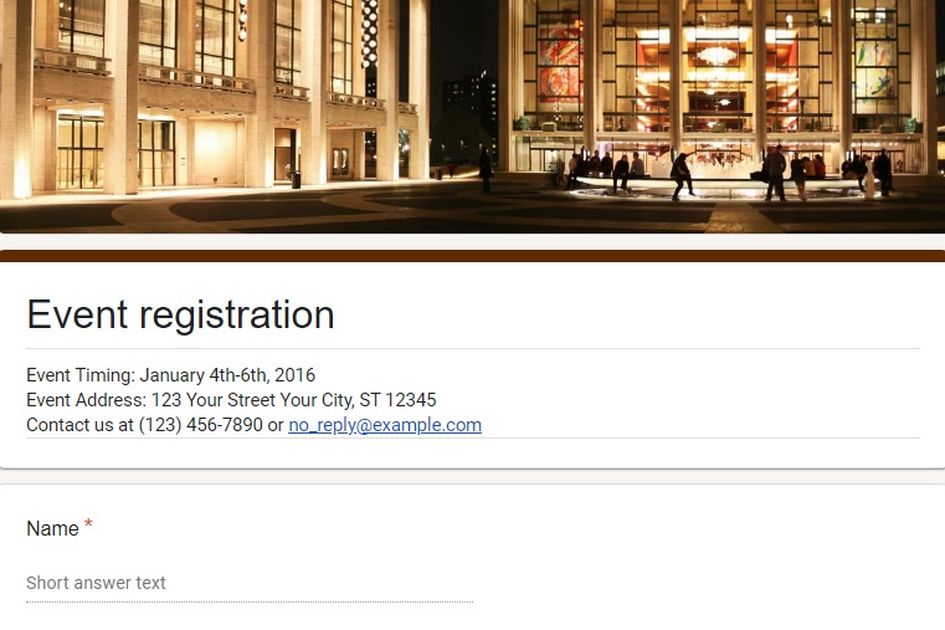Click the date January 4th-6th, 2016

click(x=227, y=375)
